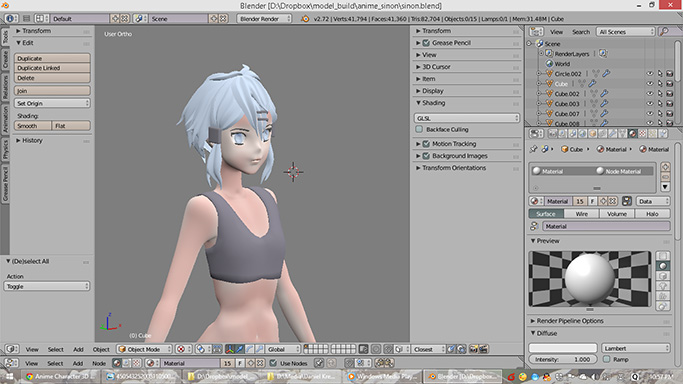Select sphere preview shape for material

click(663, 266)
